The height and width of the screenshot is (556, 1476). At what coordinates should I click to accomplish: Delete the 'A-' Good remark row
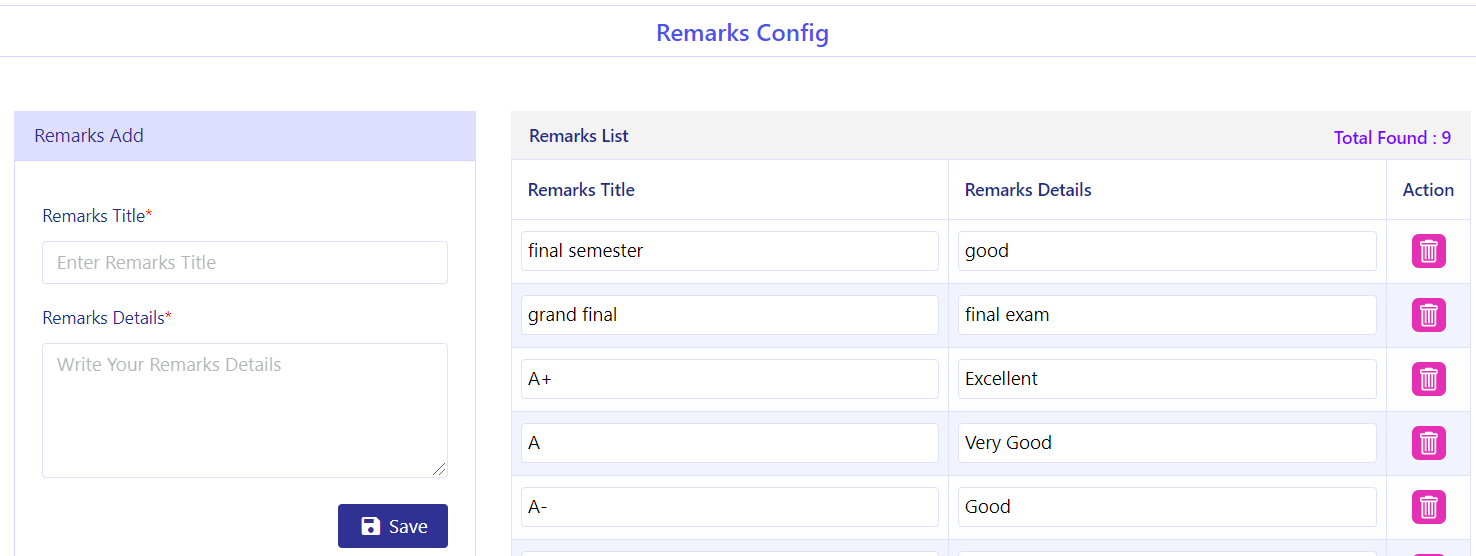[1428, 507]
